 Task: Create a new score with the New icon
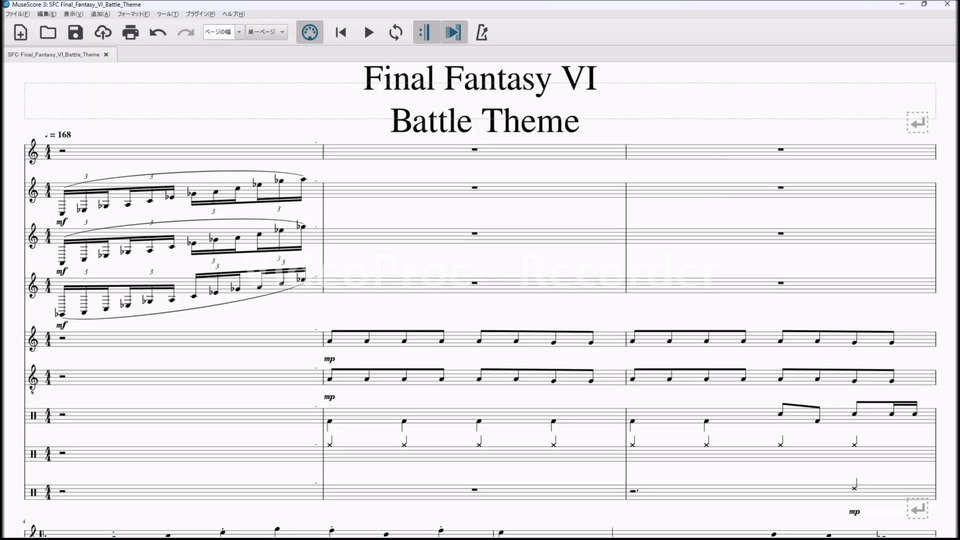(20, 32)
